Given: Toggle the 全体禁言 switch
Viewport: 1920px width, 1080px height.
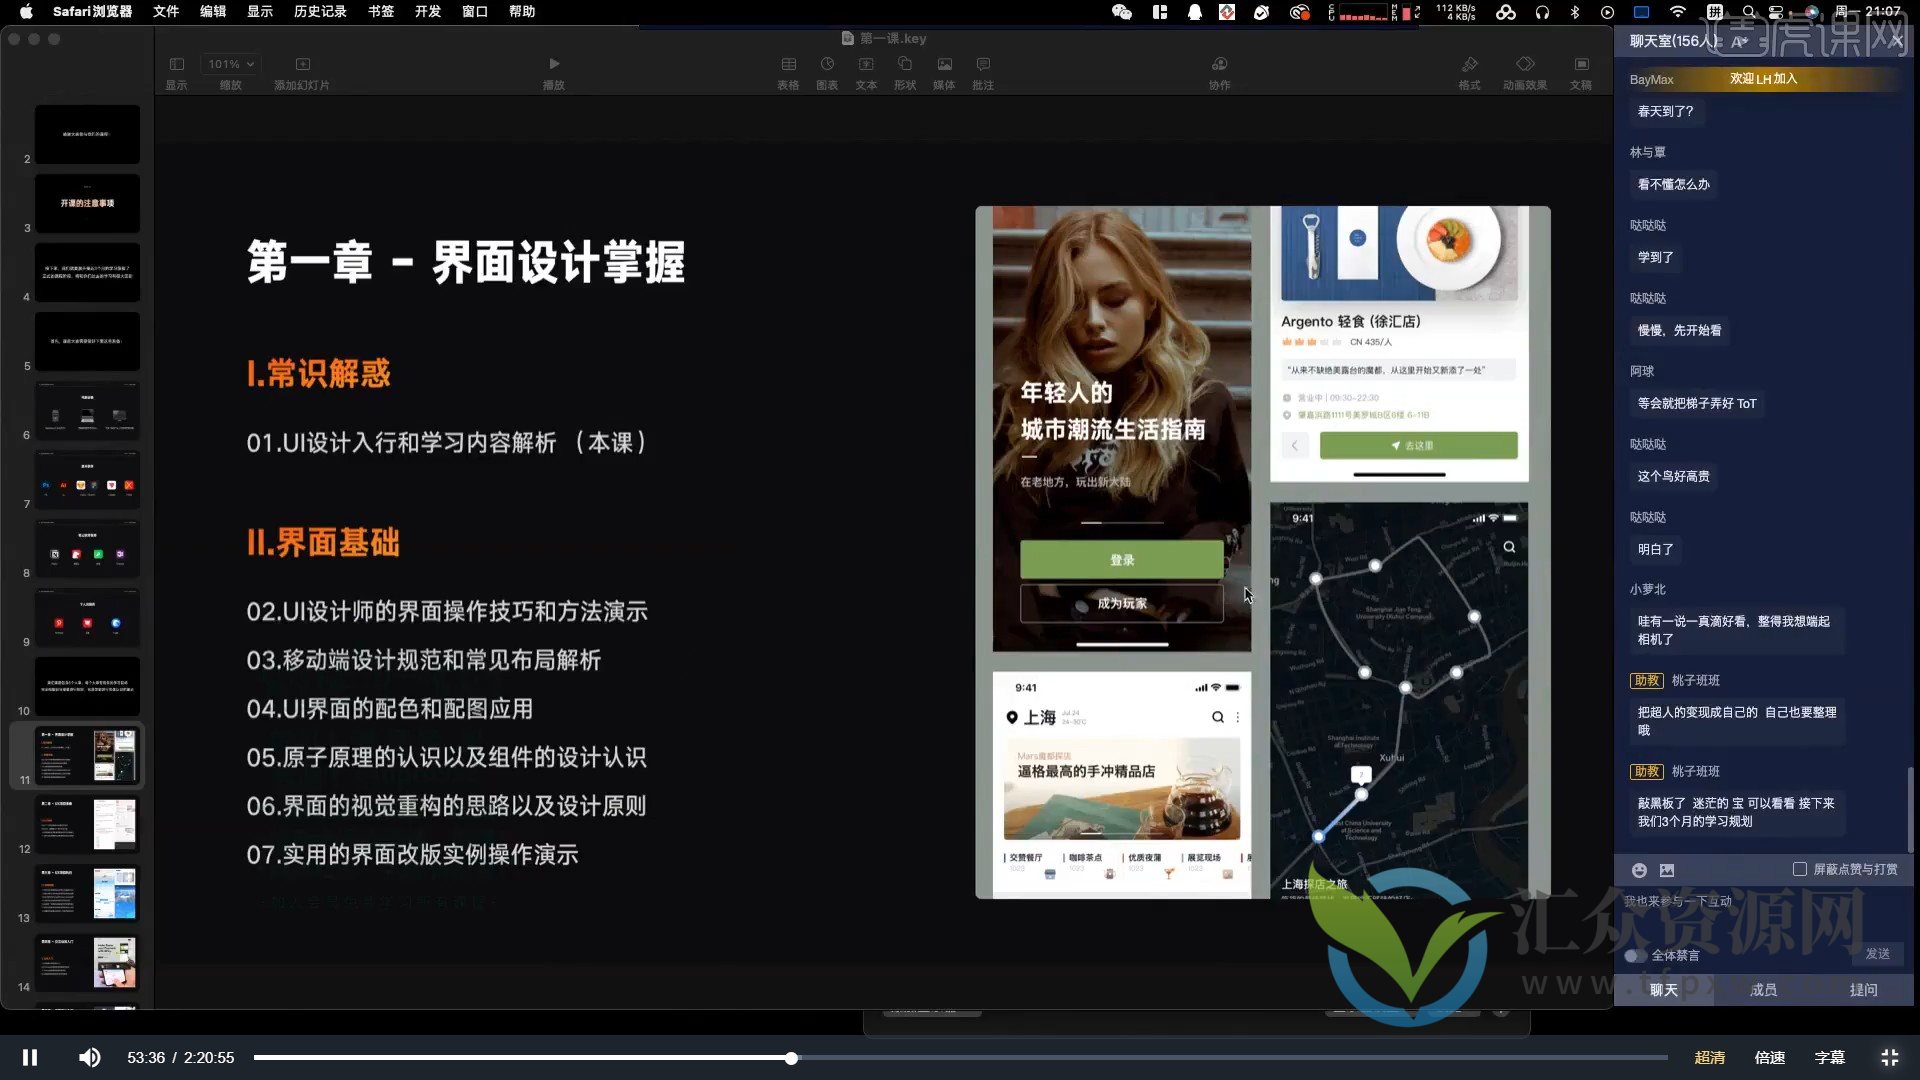Looking at the screenshot, I should point(1638,955).
